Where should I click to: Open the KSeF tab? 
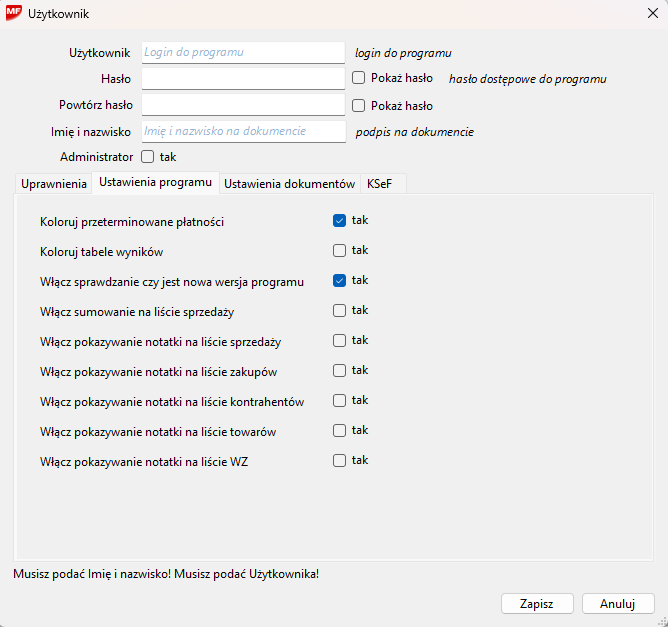(380, 184)
